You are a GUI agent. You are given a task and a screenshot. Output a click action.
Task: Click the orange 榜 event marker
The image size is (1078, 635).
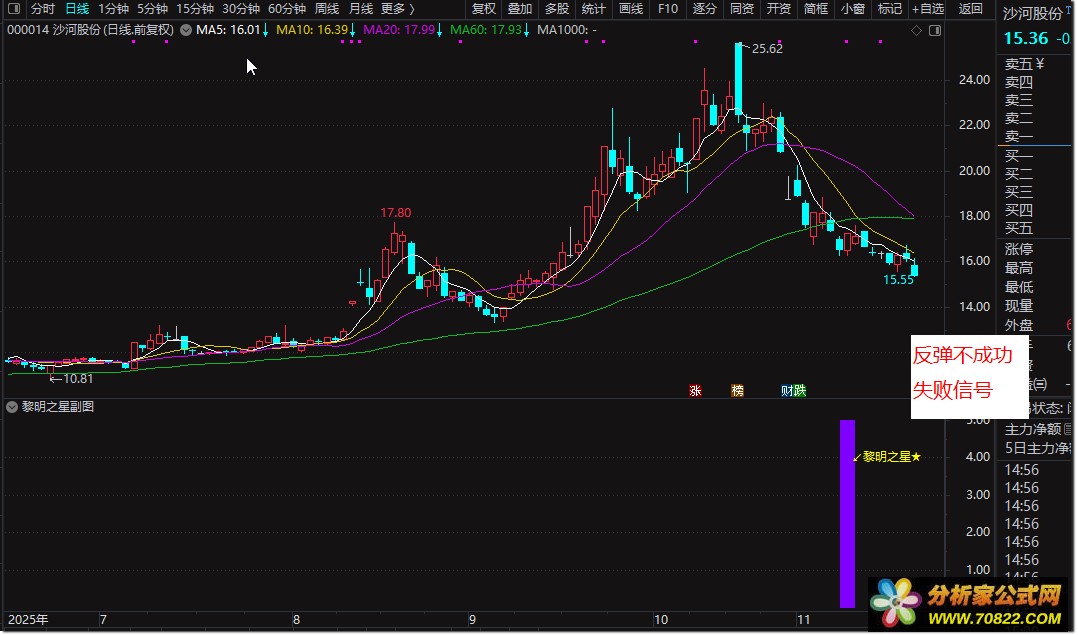point(738,391)
